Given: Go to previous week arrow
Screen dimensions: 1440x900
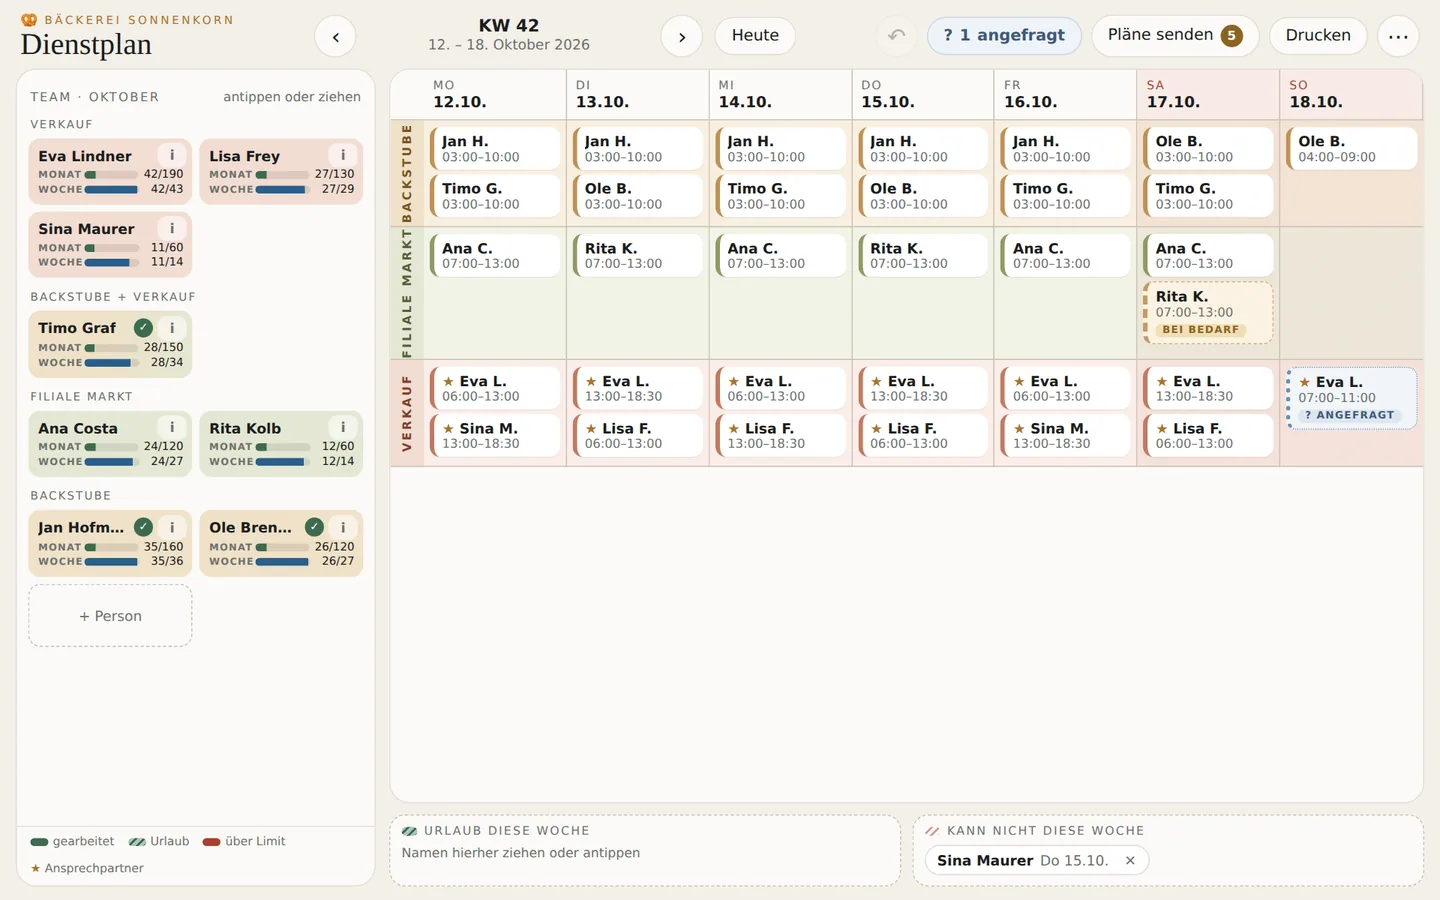Looking at the screenshot, I should 335,37.
